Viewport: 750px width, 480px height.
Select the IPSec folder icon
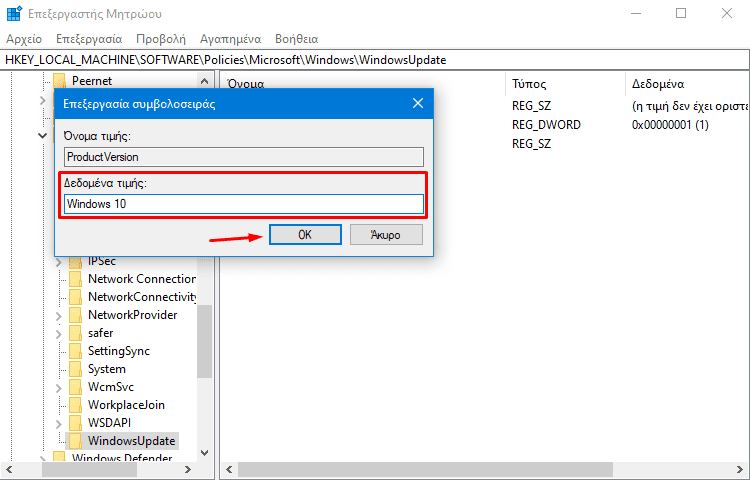(75, 262)
